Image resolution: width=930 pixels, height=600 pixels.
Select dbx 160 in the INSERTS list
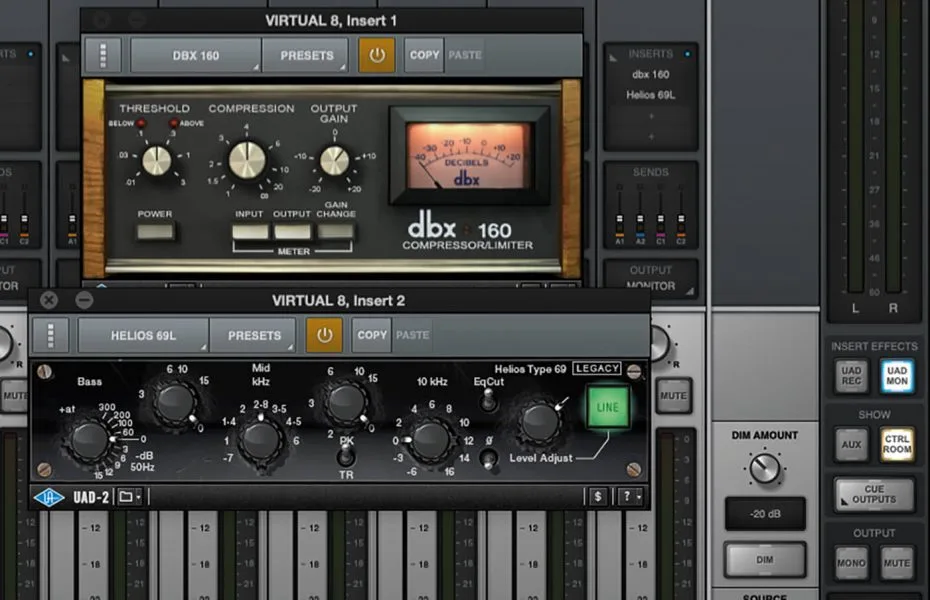pyautogui.click(x=651, y=74)
